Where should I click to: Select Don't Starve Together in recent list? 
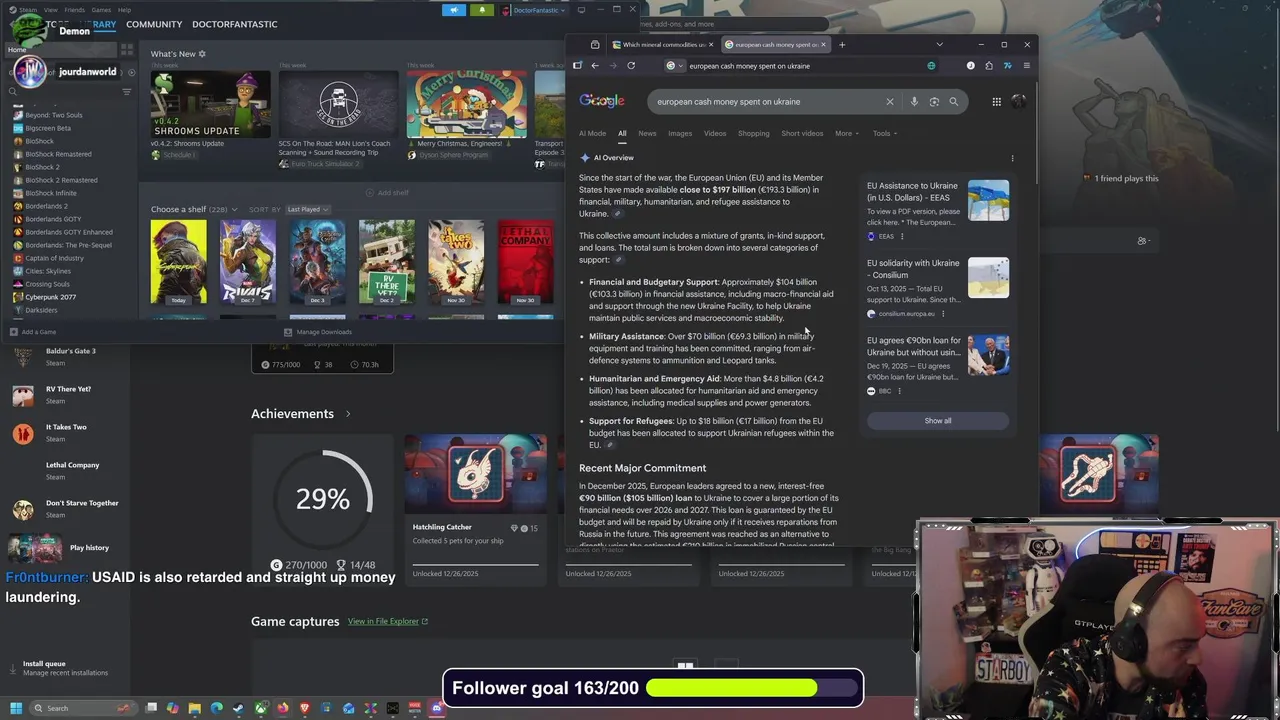(65, 509)
